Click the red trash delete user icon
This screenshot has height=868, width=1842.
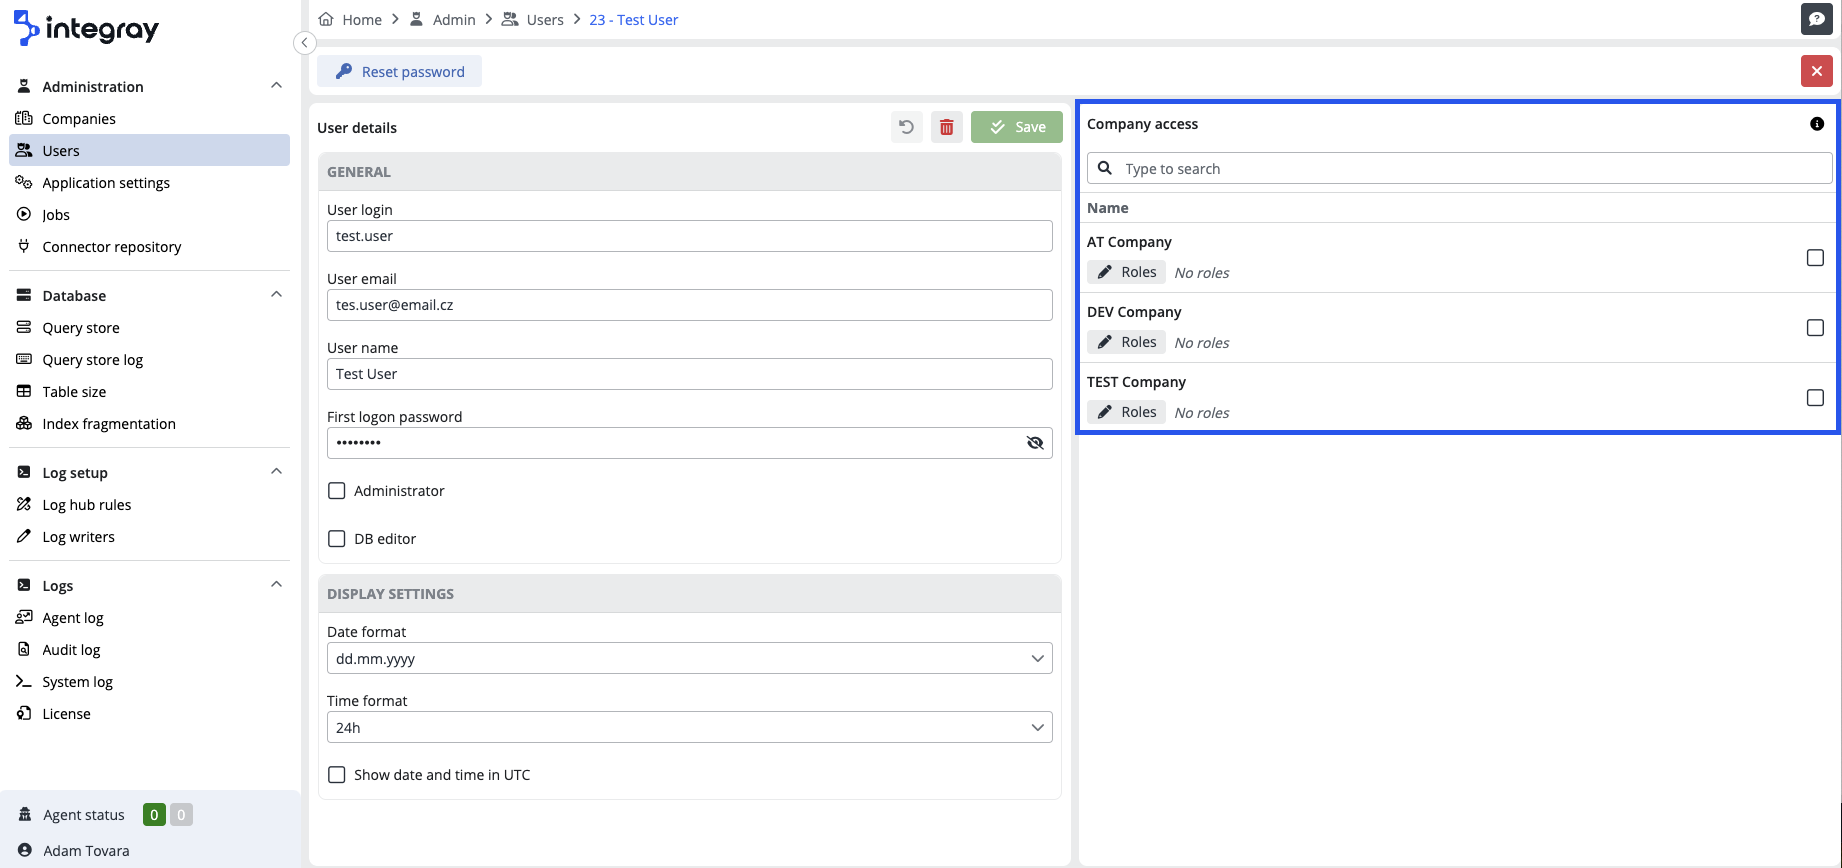(x=946, y=127)
